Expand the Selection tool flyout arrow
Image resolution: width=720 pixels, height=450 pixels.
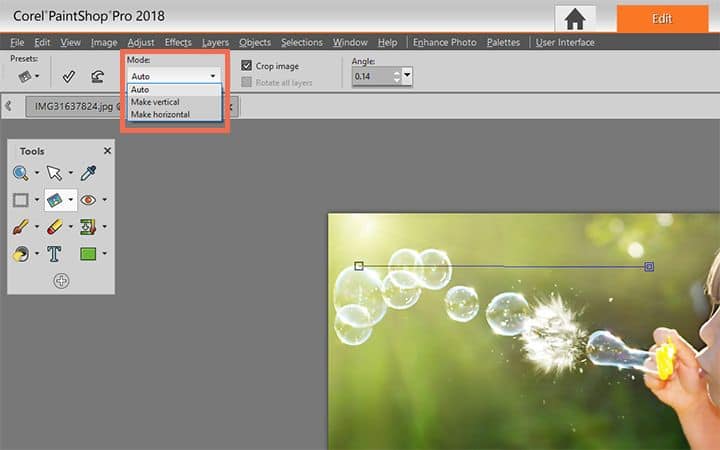point(37,200)
